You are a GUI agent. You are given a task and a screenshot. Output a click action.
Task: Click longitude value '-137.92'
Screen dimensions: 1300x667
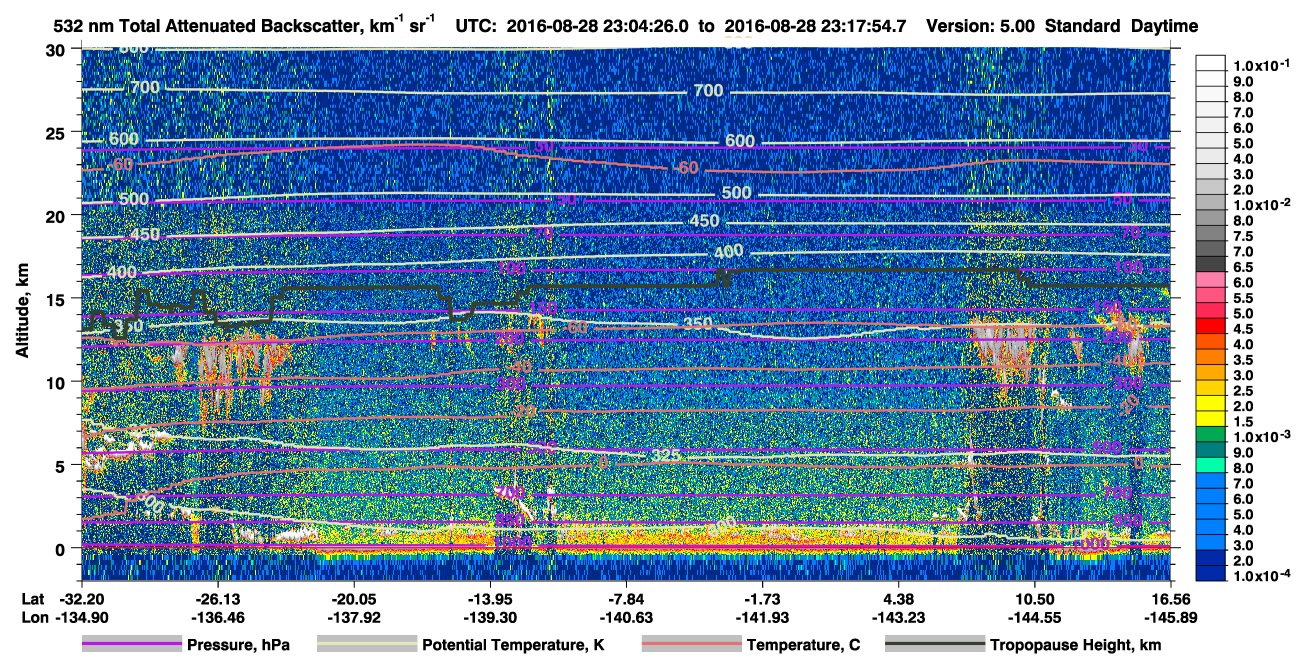coord(353,618)
